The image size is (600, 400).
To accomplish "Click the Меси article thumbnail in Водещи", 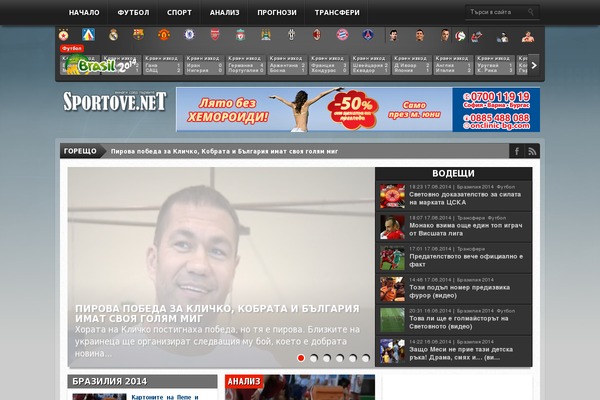I will pos(392,351).
